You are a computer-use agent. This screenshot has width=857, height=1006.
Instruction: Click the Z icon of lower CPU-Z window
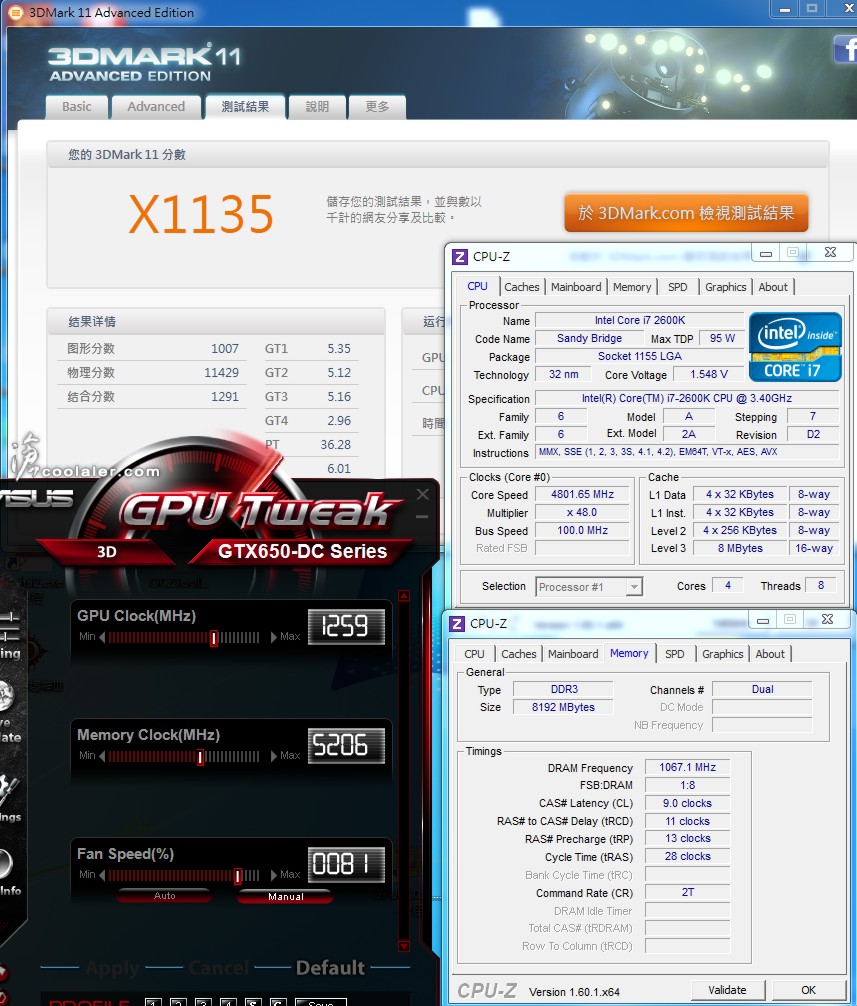(457, 624)
